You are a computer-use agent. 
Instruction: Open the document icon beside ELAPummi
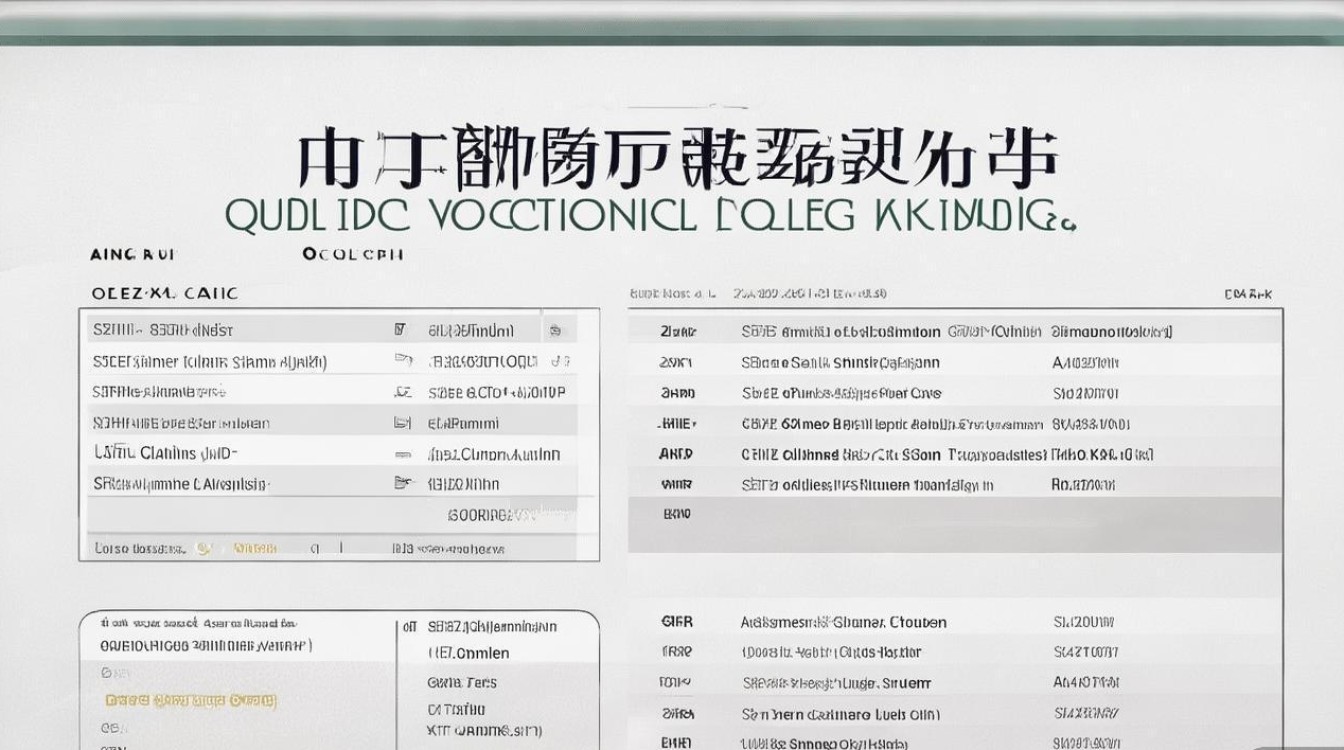pyautogui.click(x=402, y=421)
